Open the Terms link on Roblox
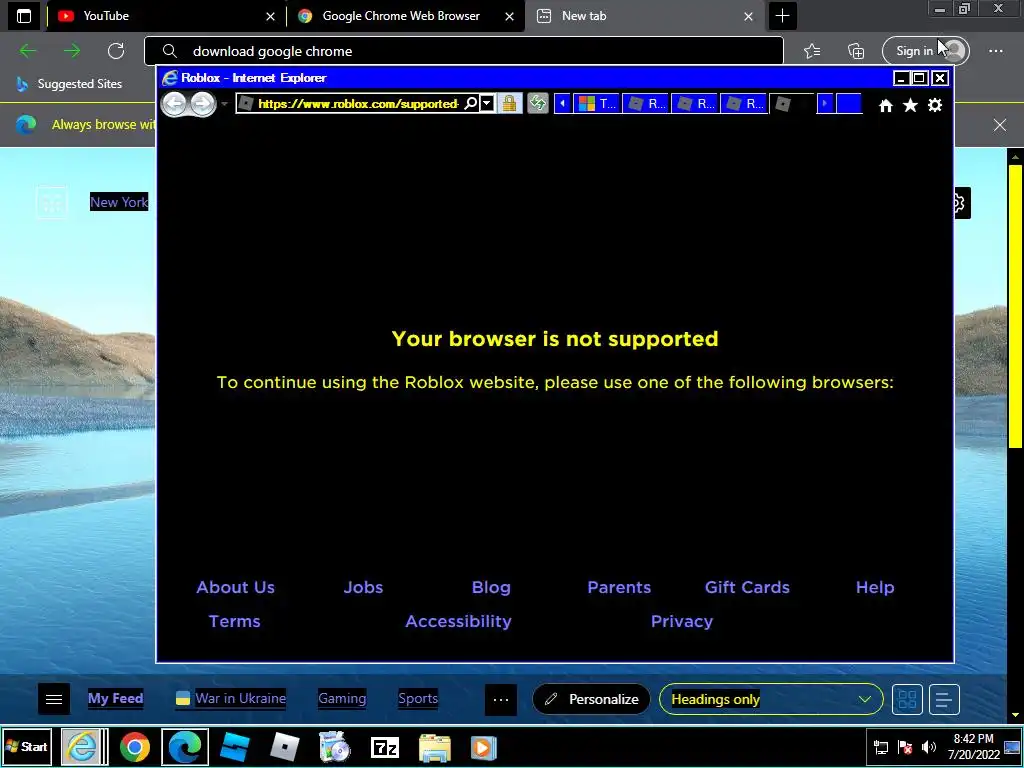This screenshot has height=768, width=1024. (x=234, y=621)
